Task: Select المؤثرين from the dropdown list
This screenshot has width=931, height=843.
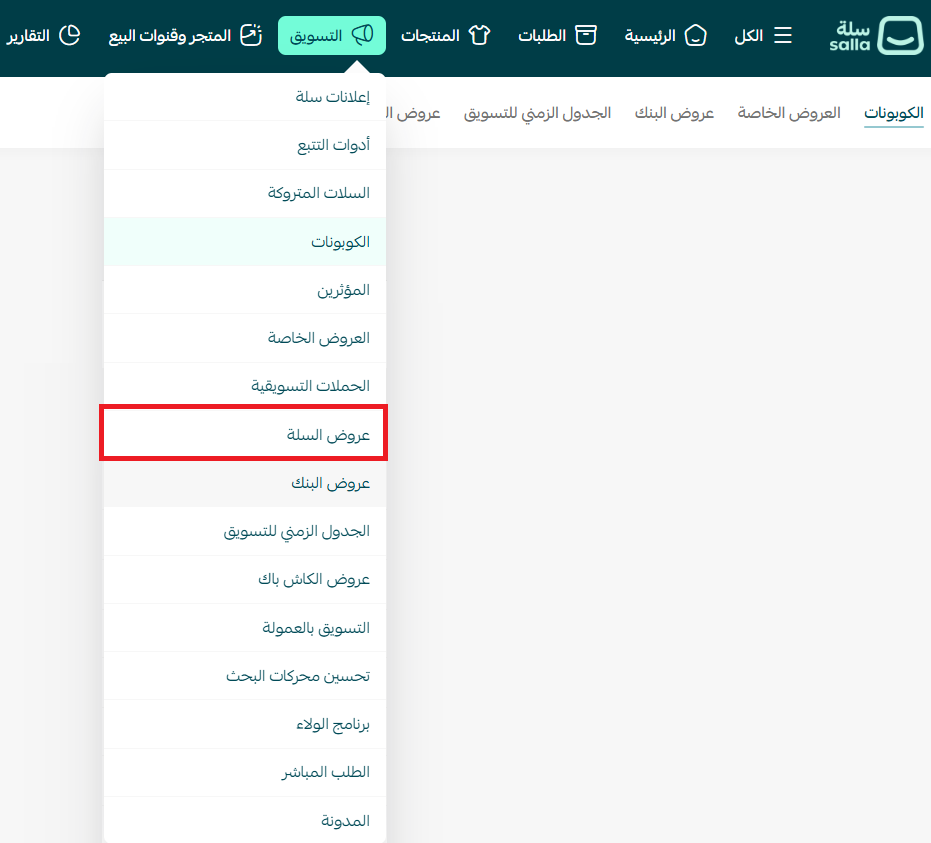Action: pyautogui.click(x=343, y=290)
